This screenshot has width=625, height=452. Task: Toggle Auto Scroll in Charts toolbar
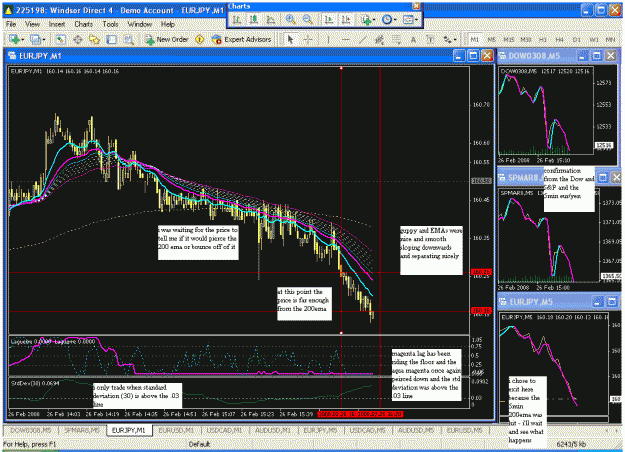coord(328,19)
